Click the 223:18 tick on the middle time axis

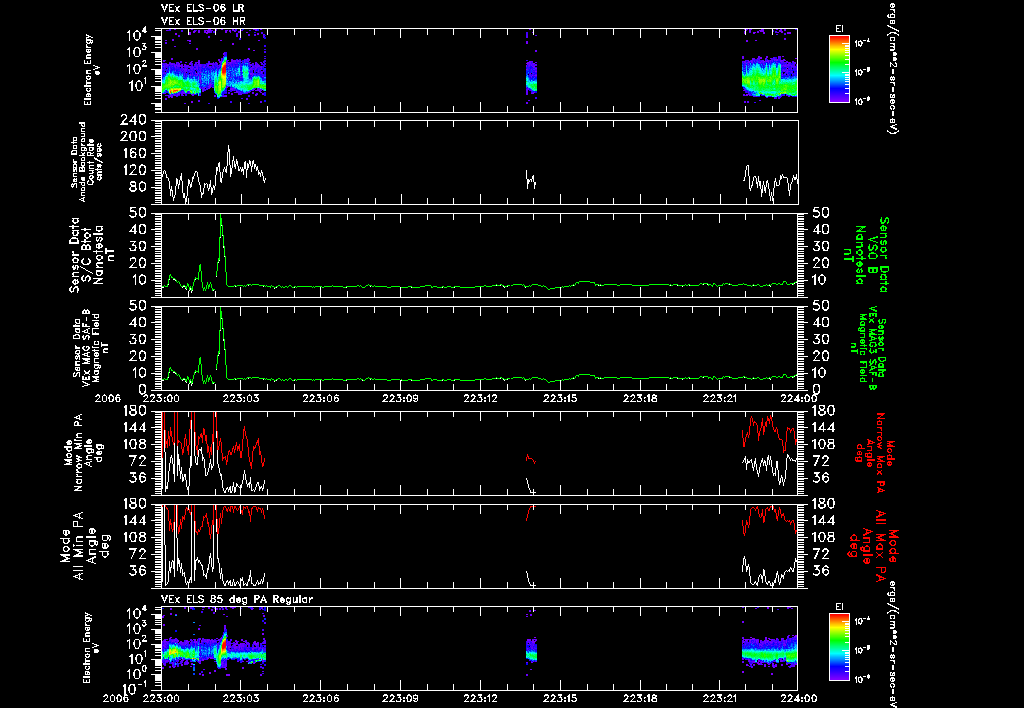pos(640,398)
